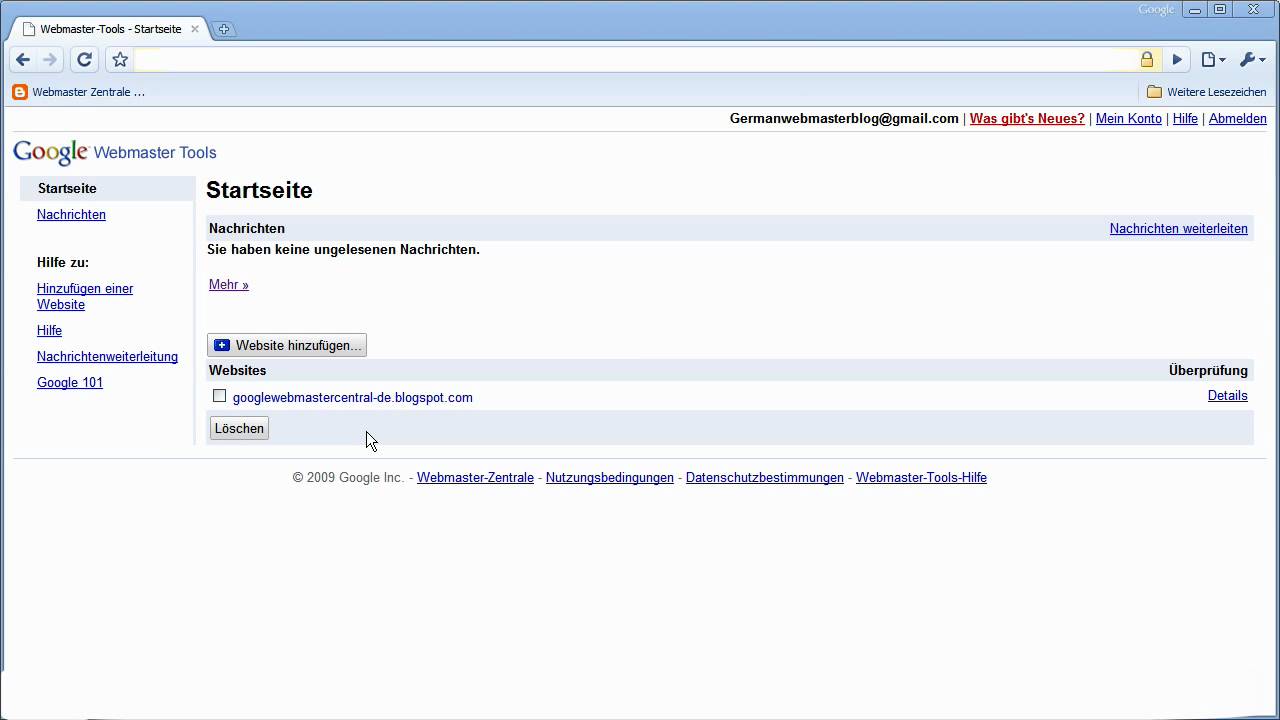
Task: Click the Website hinzufügen... button
Action: [x=287, y=345]
